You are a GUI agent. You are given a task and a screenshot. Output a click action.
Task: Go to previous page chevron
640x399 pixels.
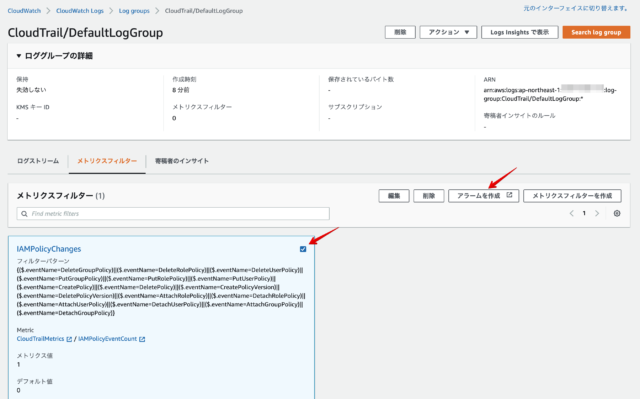click(x=571, y=213)
